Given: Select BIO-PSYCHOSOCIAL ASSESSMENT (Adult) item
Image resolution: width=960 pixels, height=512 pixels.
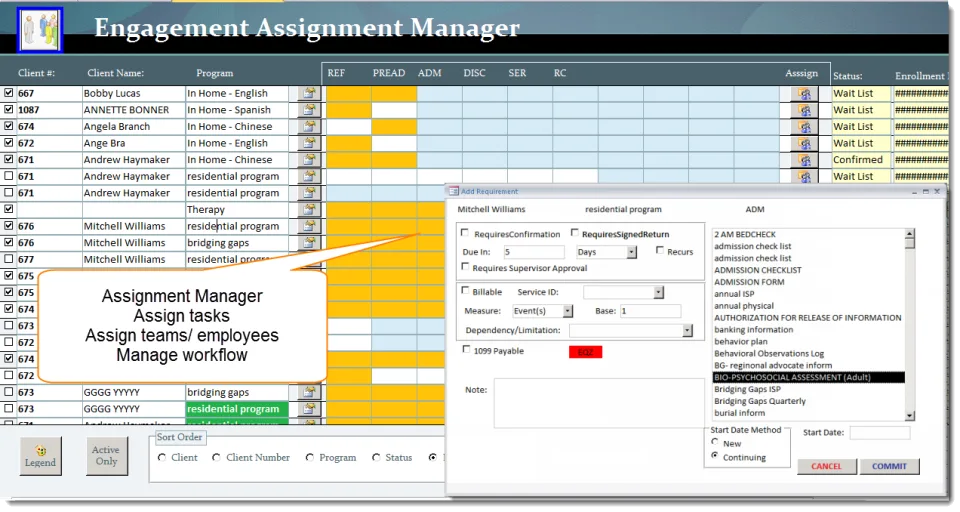Looking at the screenshot, I should [x=808, y=377].
